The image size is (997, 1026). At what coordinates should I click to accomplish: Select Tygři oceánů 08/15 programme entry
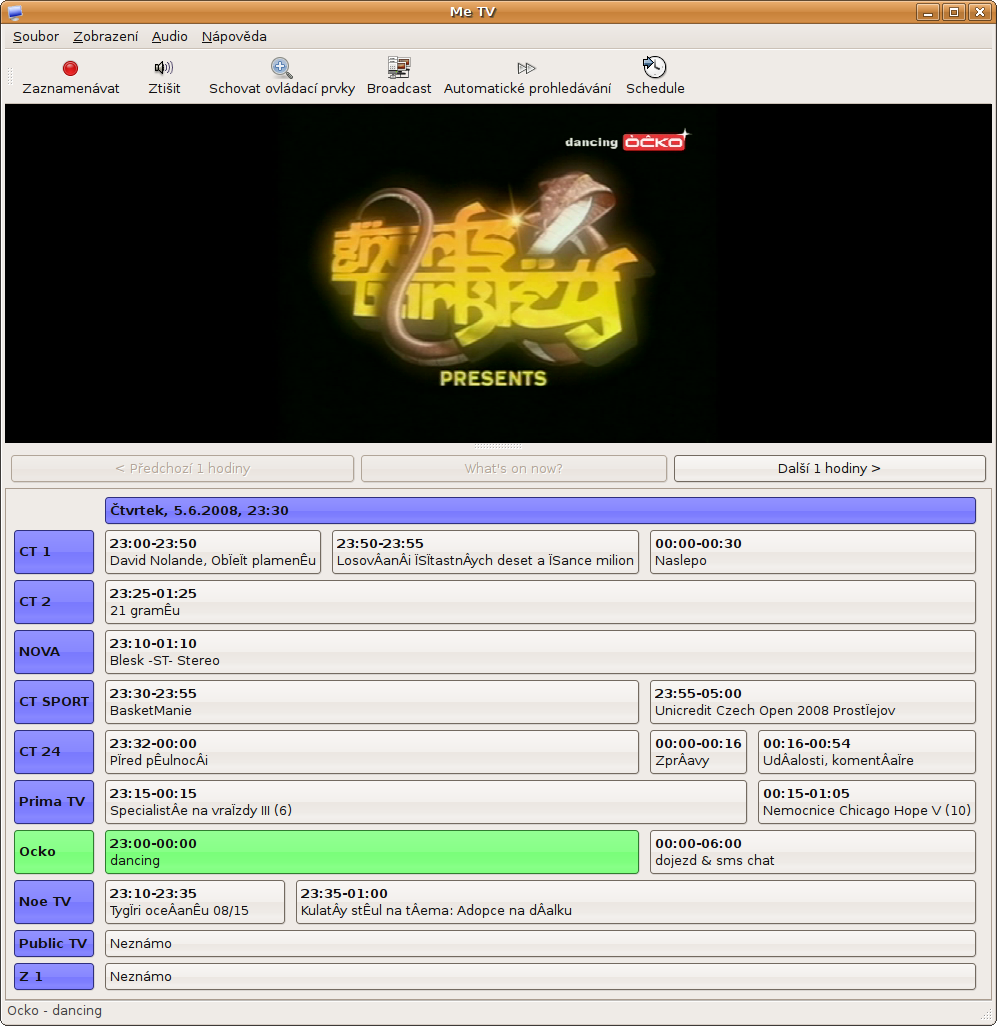pyautogui.click(x=195, y=902)
